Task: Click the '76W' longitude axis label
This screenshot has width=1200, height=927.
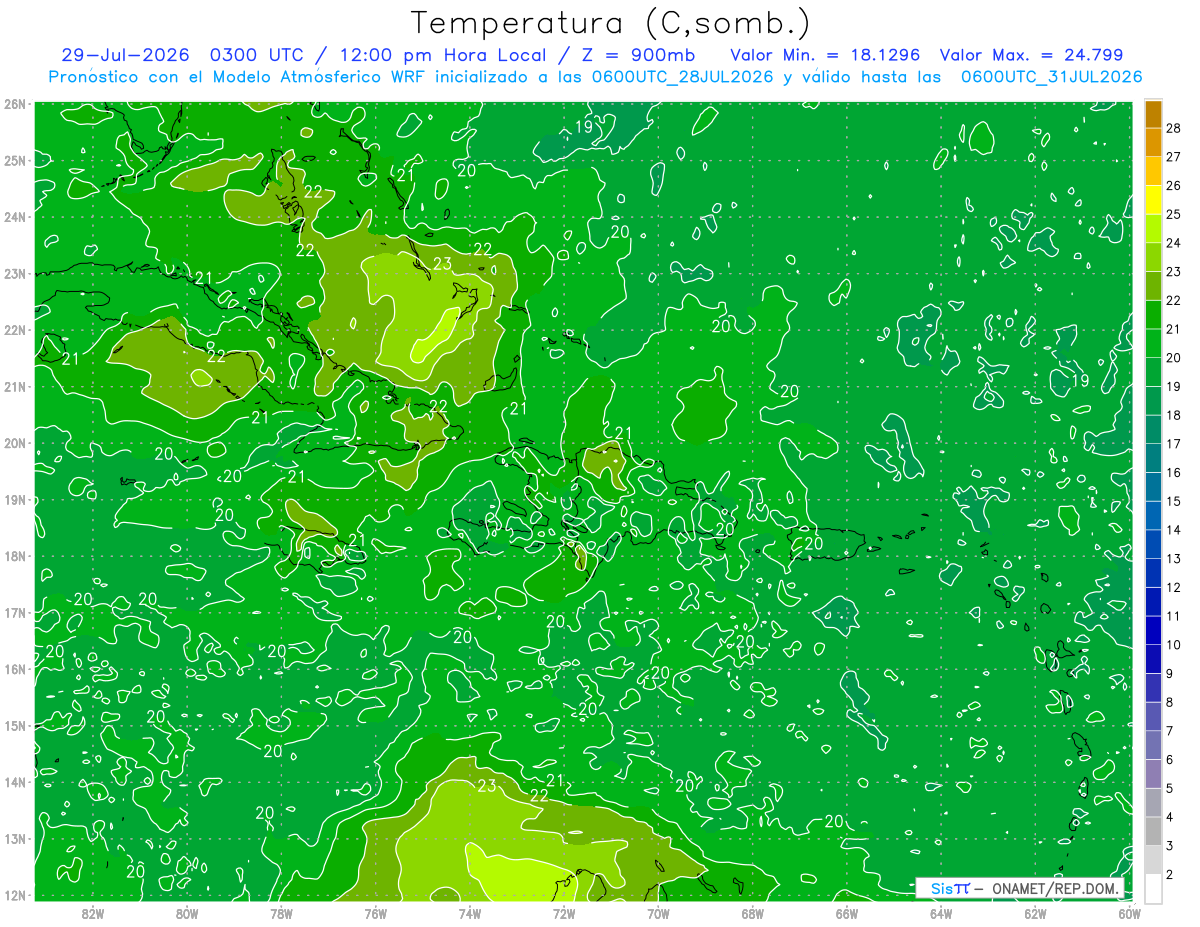Action: [375, 913]
